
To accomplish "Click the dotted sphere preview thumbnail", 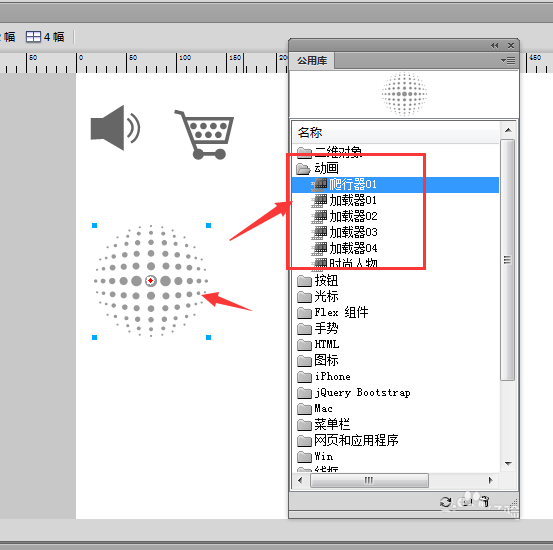I will tap(404, 94).
